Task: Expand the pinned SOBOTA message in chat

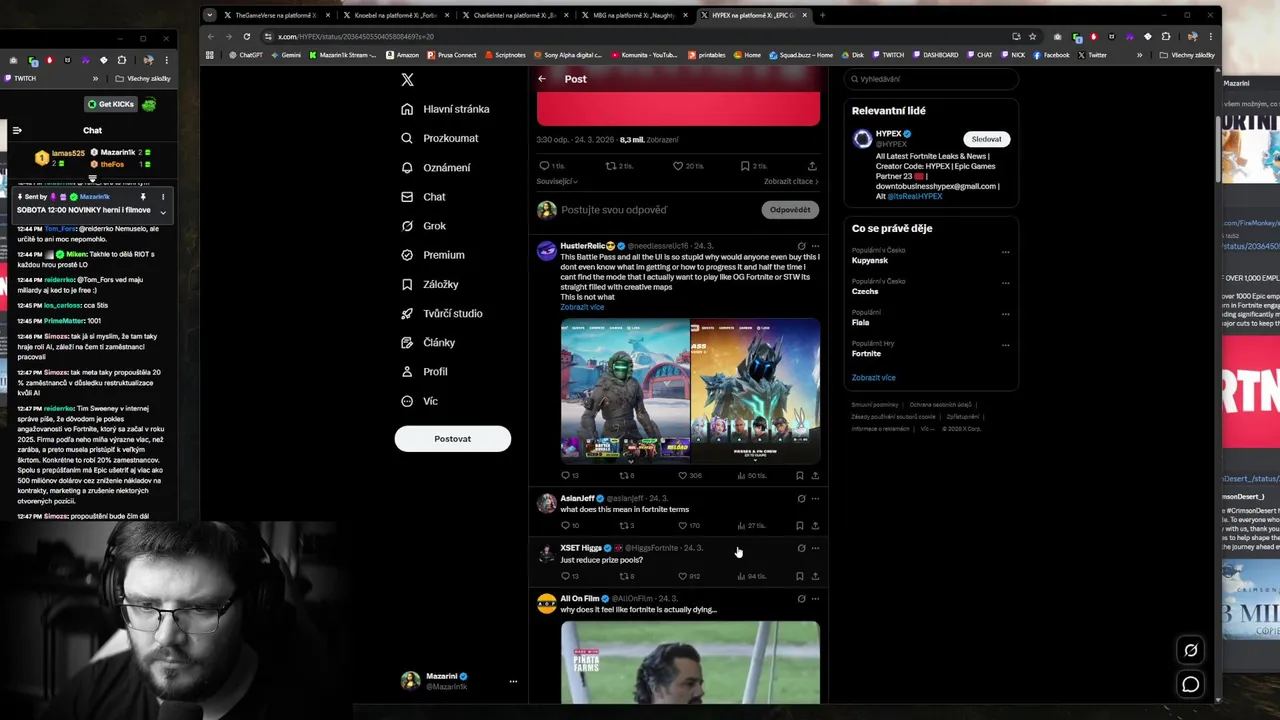Action: coord(163,212)
